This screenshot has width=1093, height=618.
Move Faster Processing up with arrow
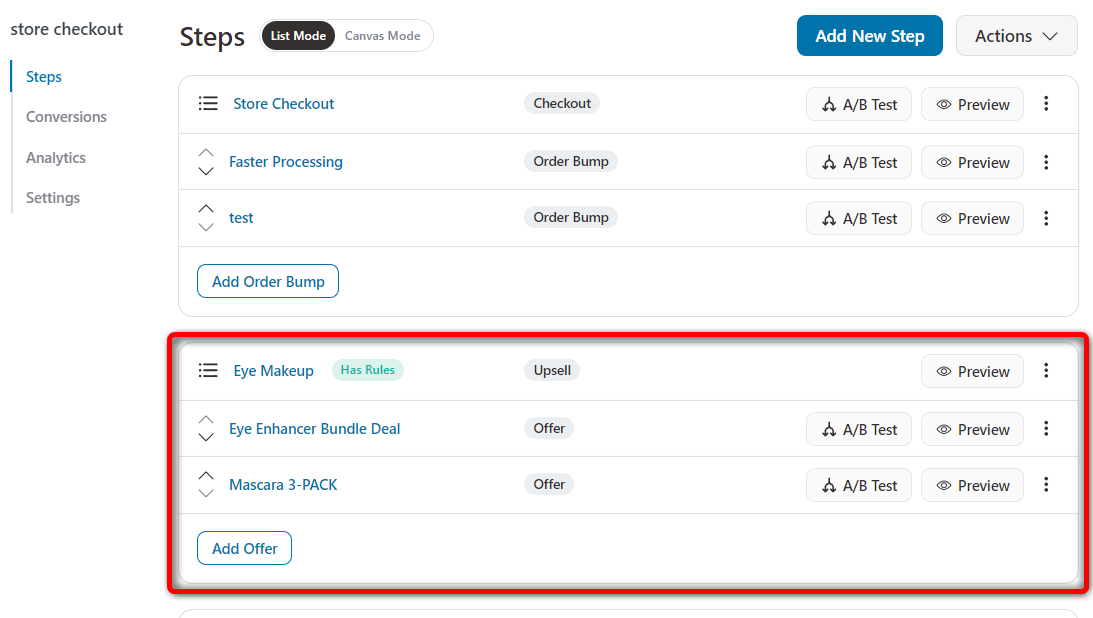[206, 153]
